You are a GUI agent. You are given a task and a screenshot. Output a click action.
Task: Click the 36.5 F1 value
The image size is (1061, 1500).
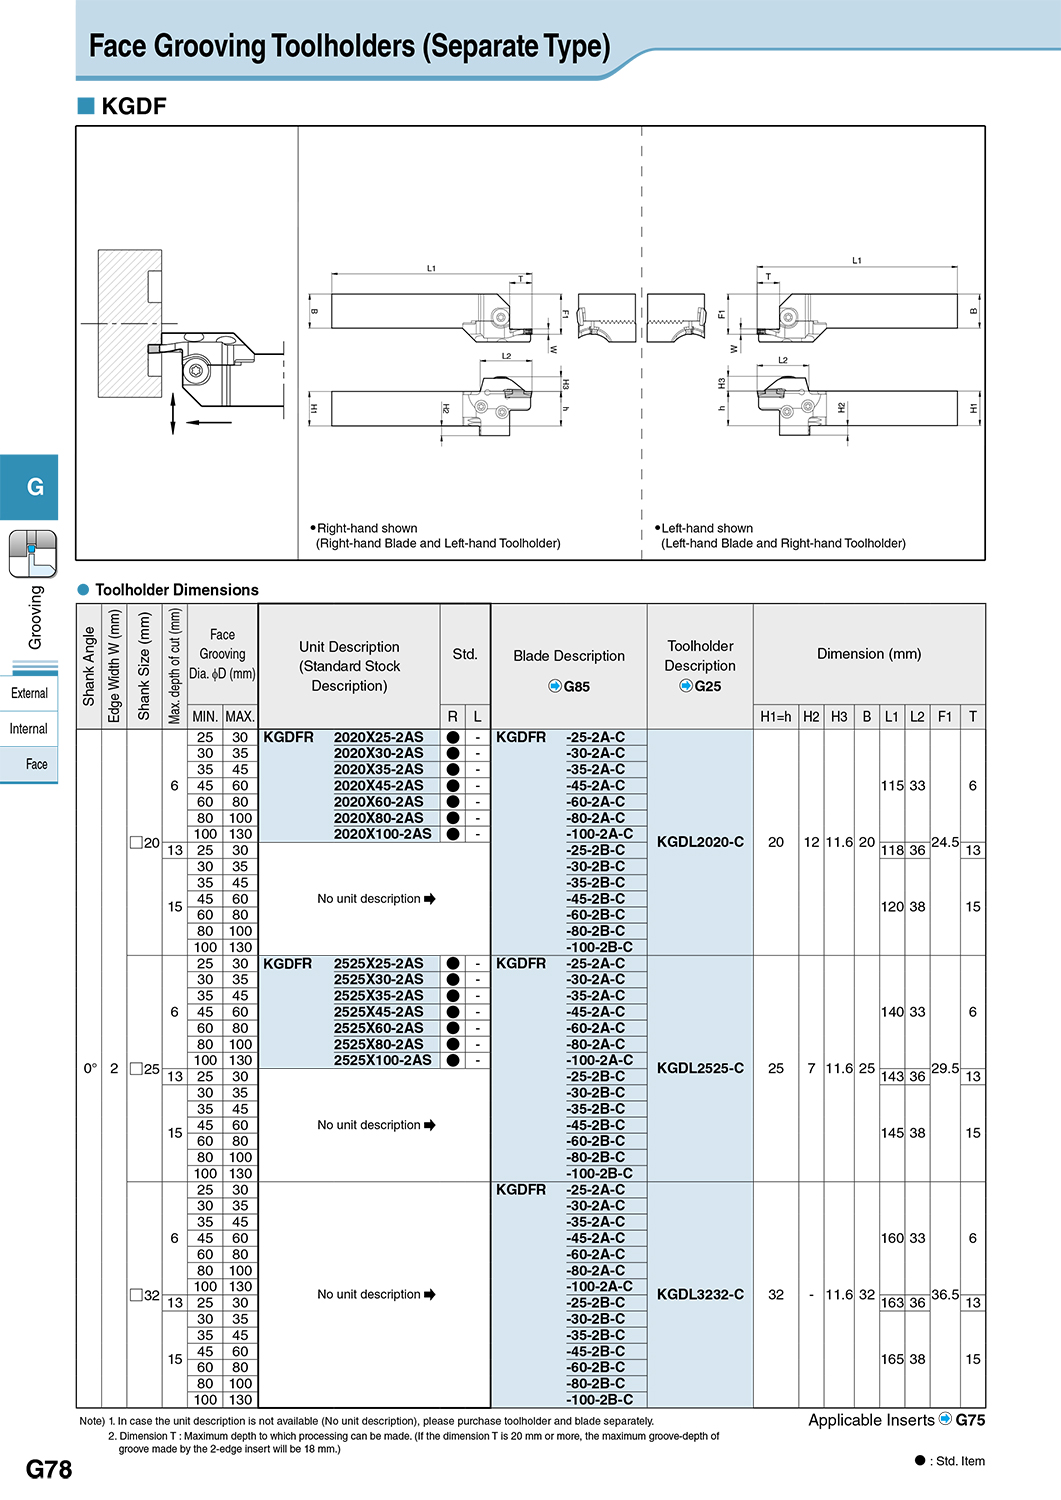(x=945, y=1294)
